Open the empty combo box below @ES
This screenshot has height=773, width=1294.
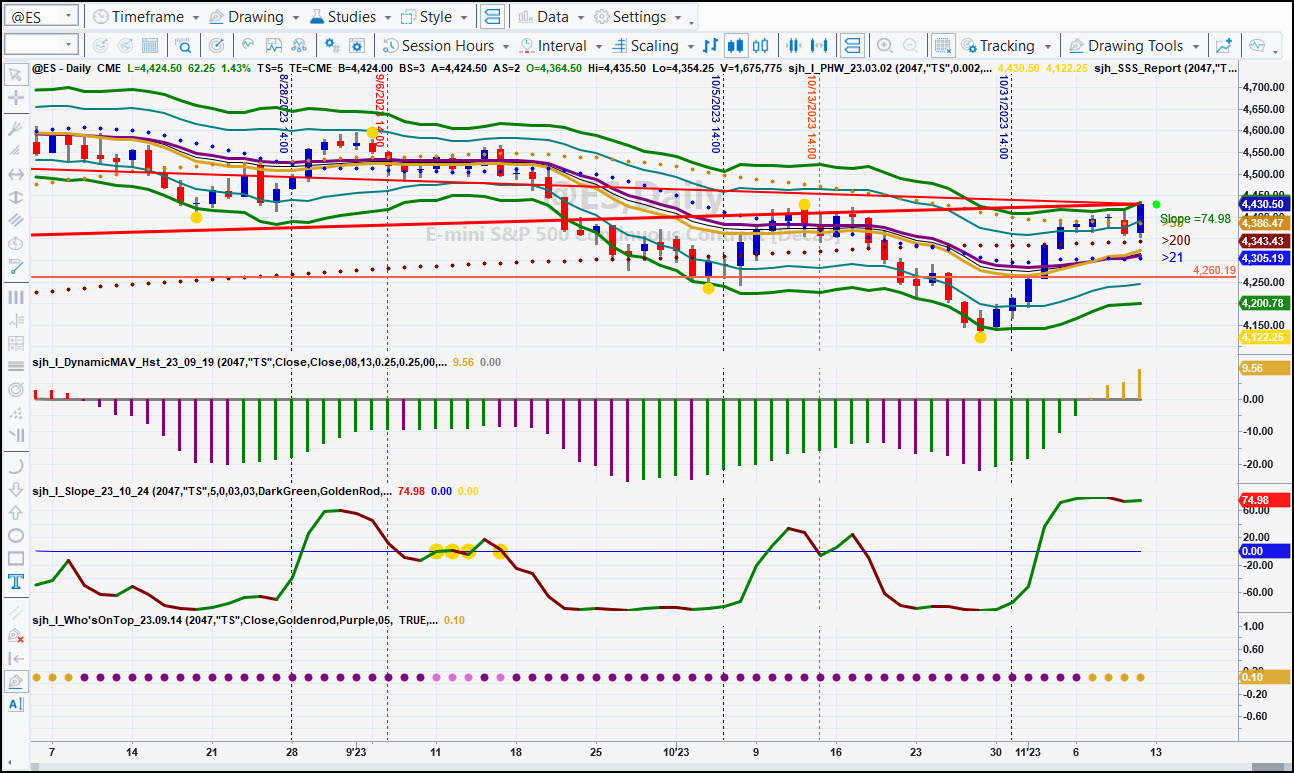tap(41, 44)
